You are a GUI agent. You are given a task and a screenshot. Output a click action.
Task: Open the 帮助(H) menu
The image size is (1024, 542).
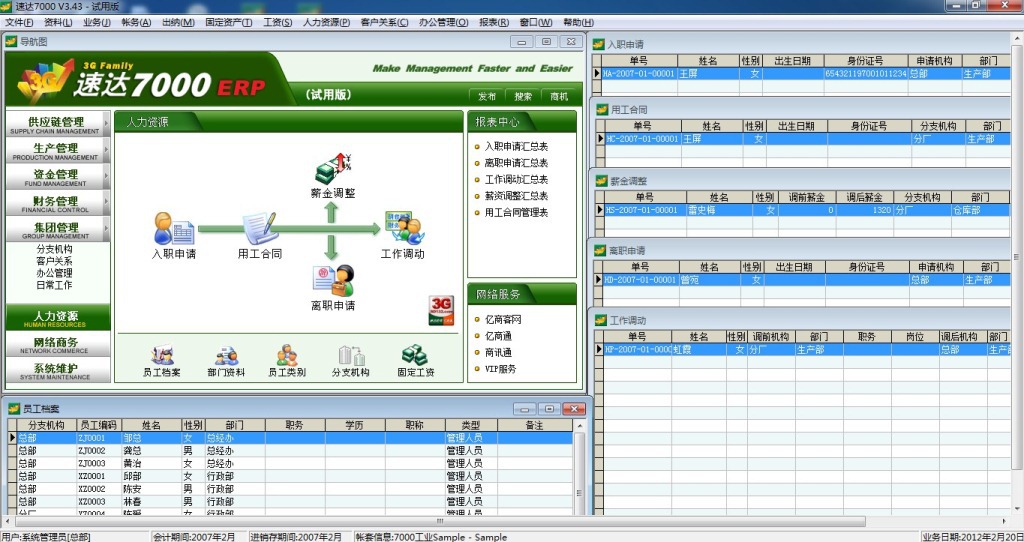(x=579, y=22)
